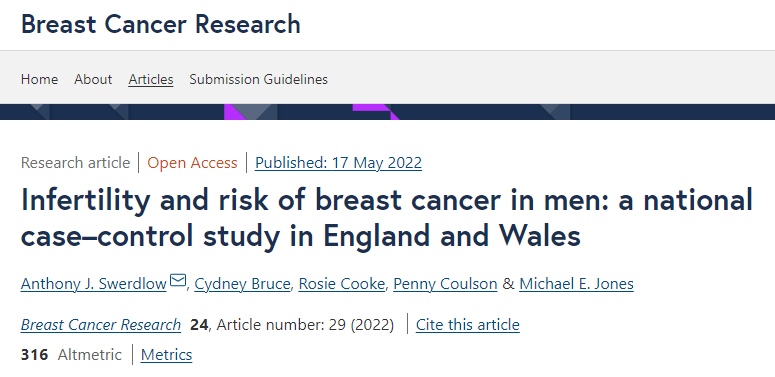Open Submission Guidelines page

coord(258,80)
